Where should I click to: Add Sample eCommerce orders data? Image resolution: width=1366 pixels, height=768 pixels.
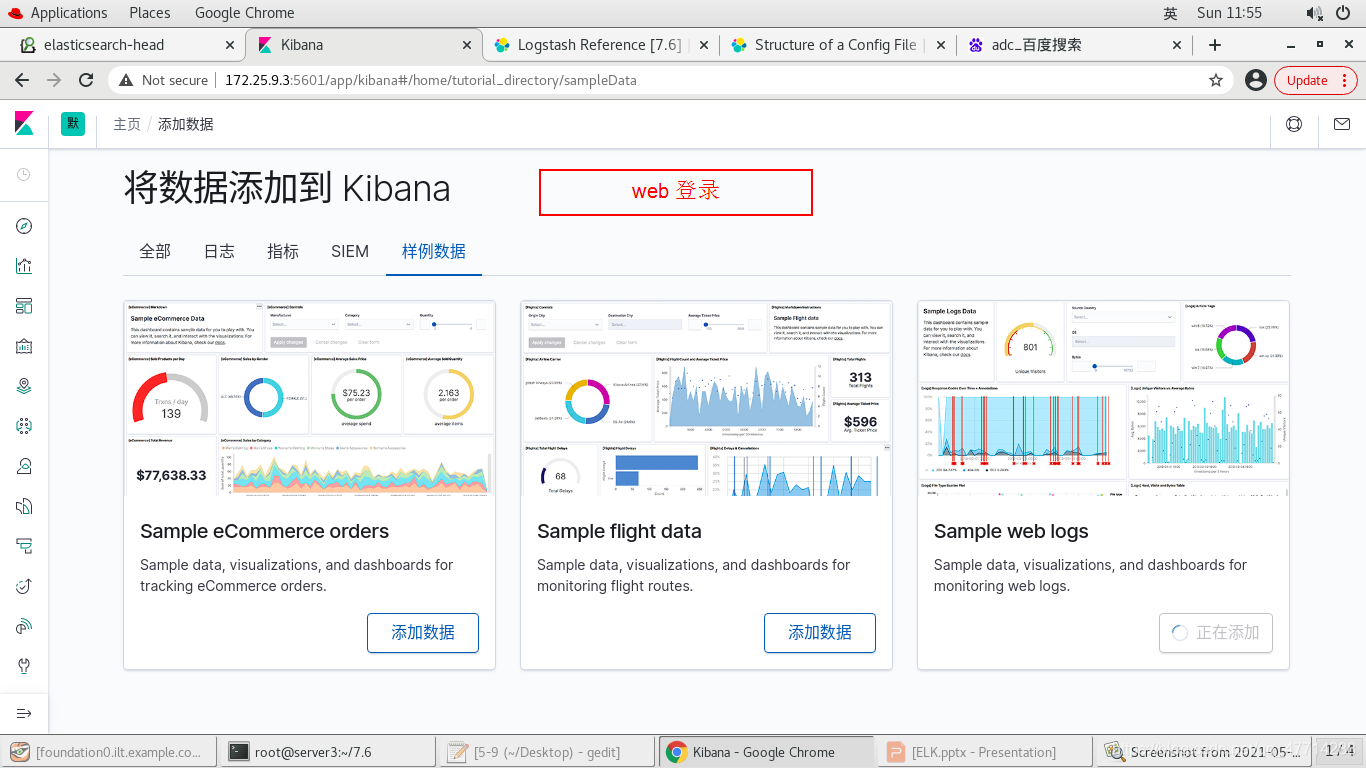(423, 633)
